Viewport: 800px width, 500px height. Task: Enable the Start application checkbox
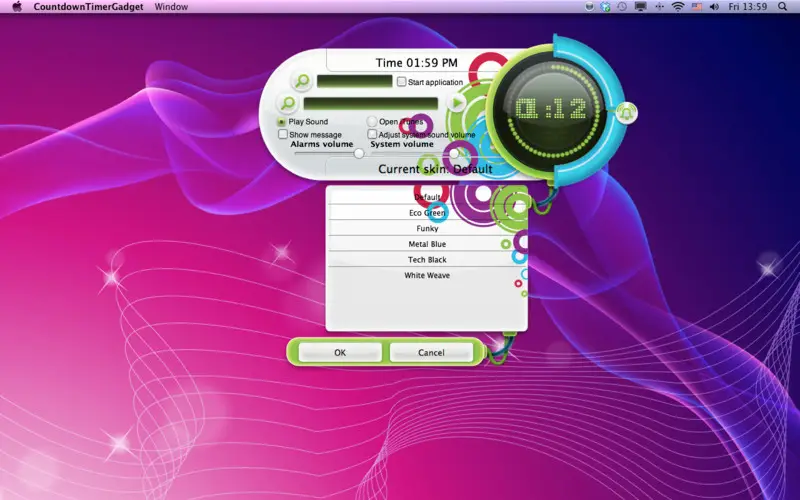tap(402, 82)
